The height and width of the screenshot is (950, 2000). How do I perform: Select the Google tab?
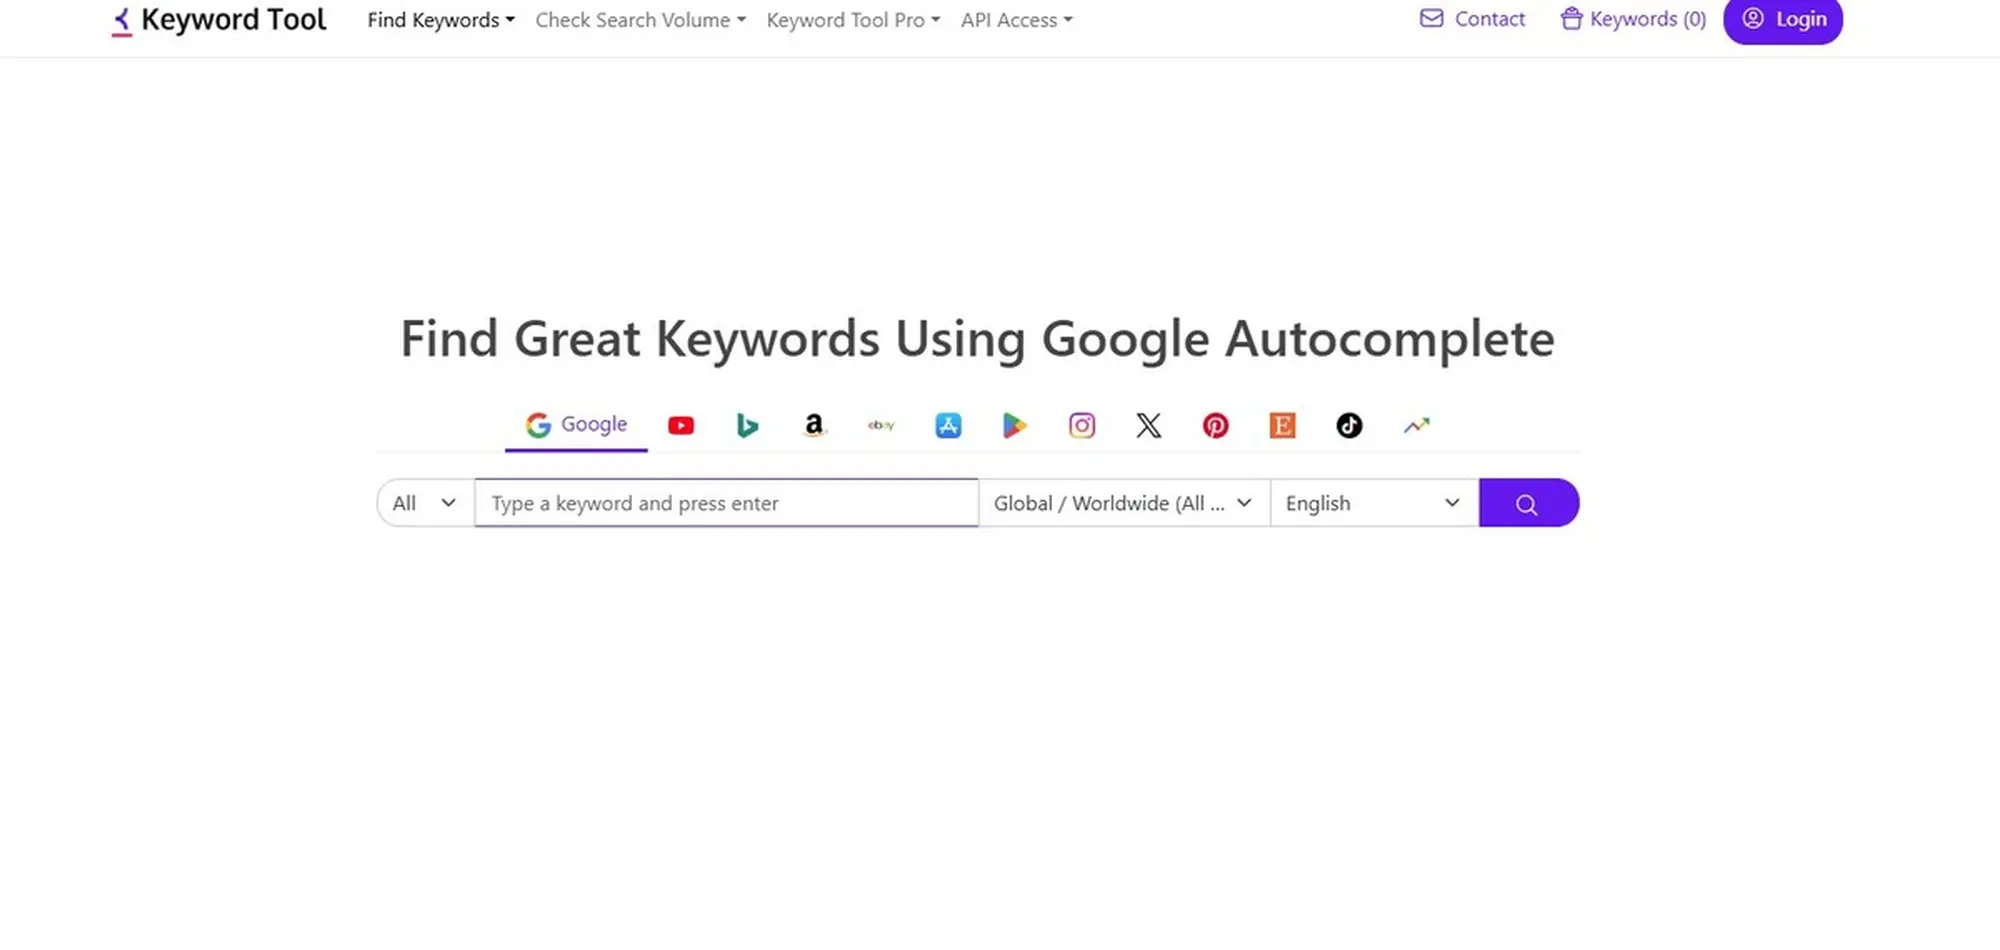click(576, 425)
